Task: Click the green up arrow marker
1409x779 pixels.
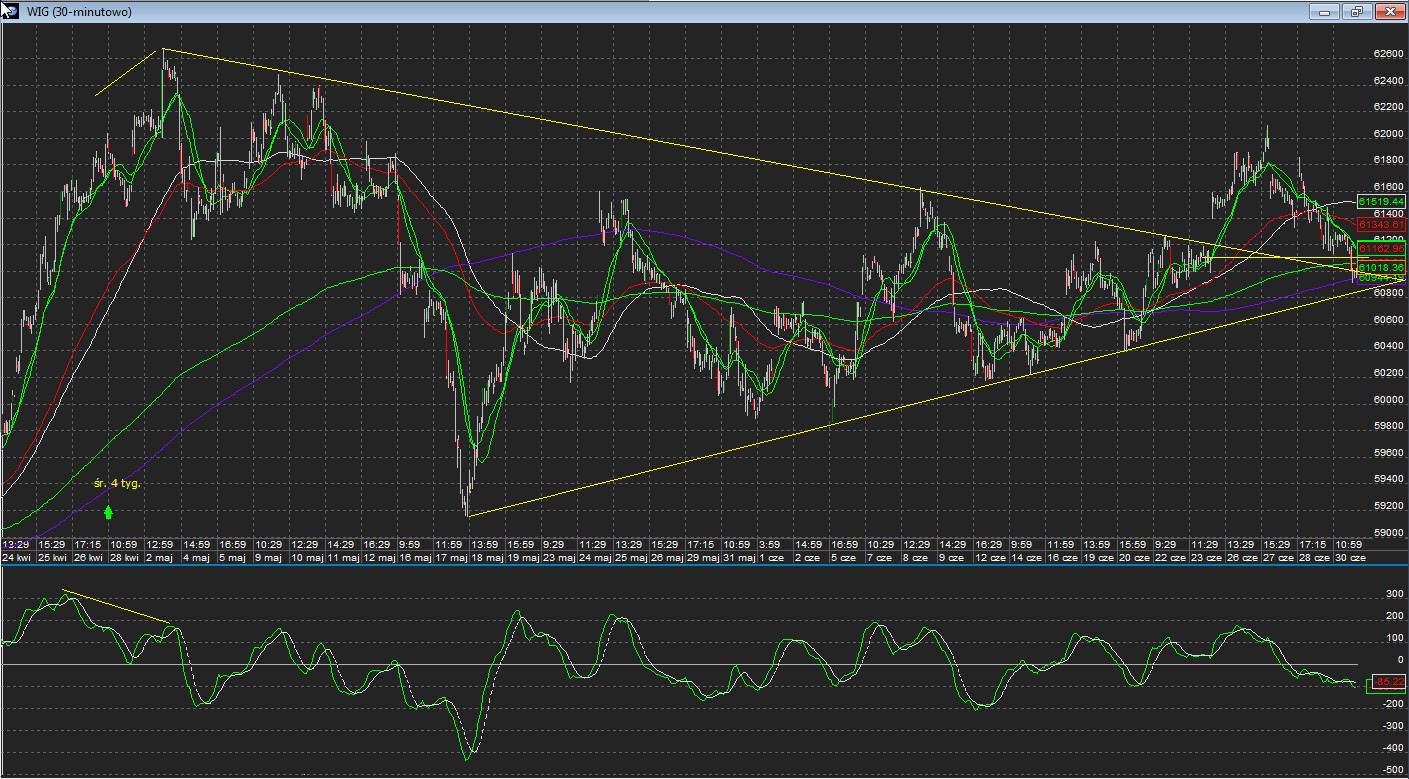Action: (108, 512)
